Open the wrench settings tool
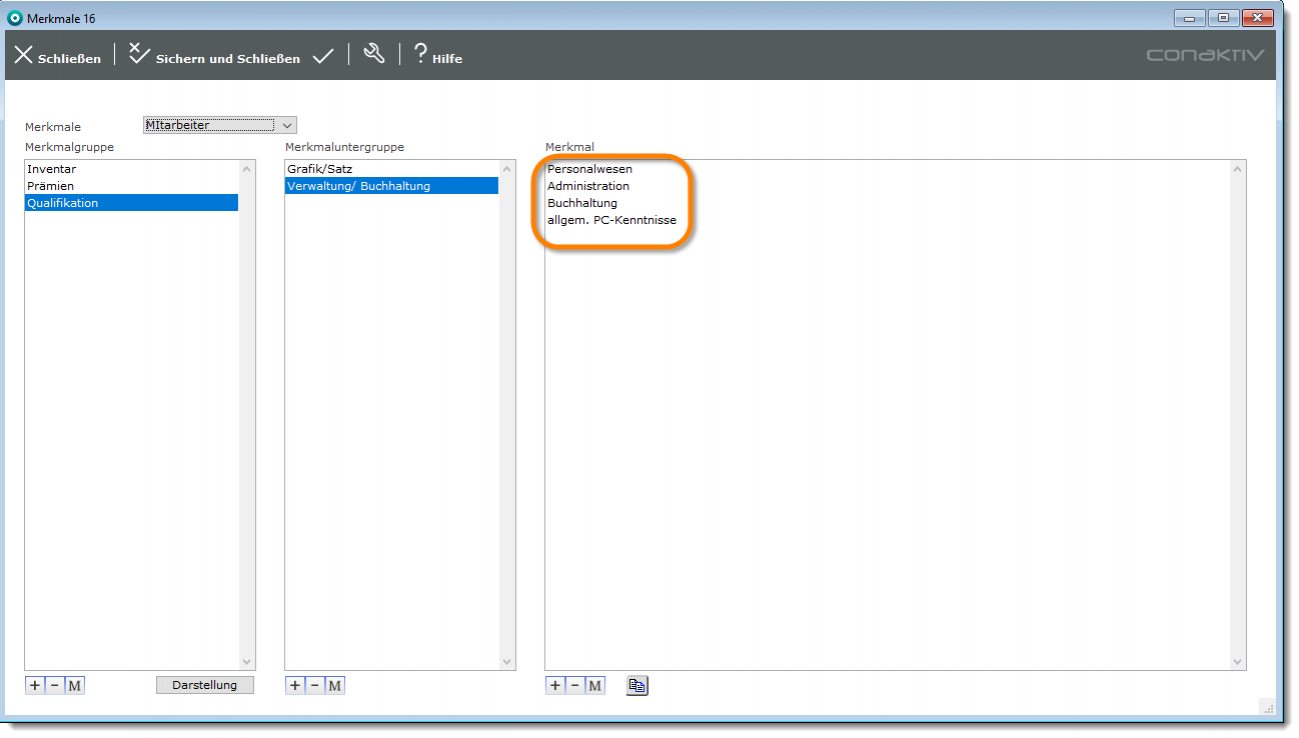 click(374, 55)
